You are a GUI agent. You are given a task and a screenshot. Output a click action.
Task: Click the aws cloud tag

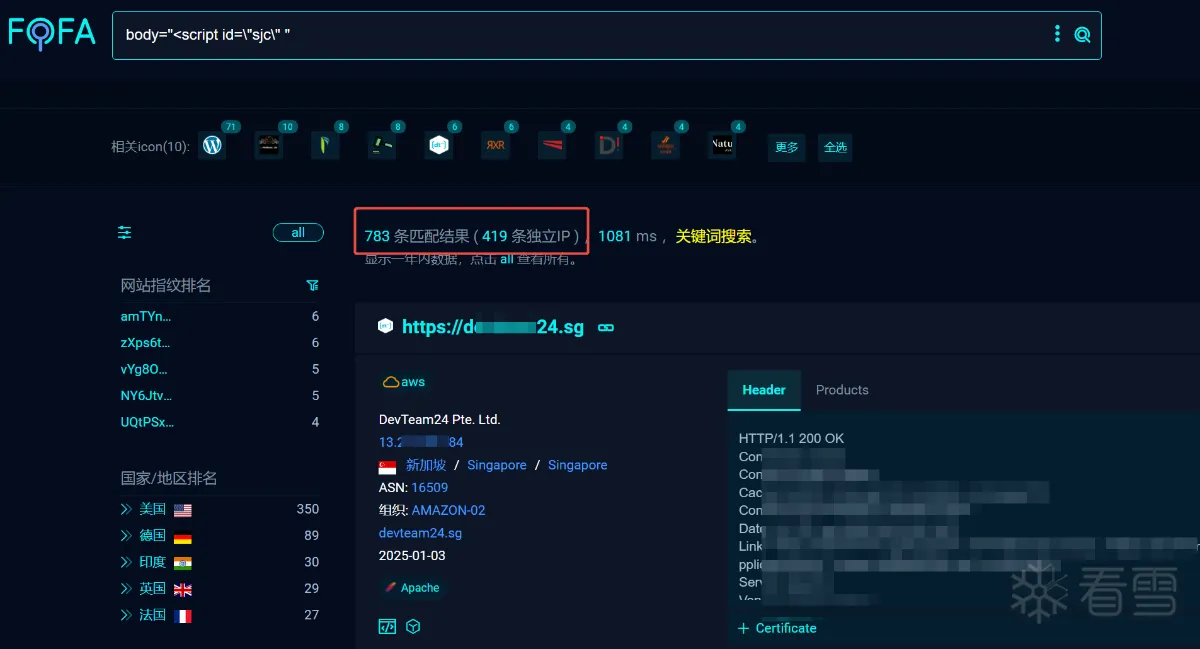[404, 382]
